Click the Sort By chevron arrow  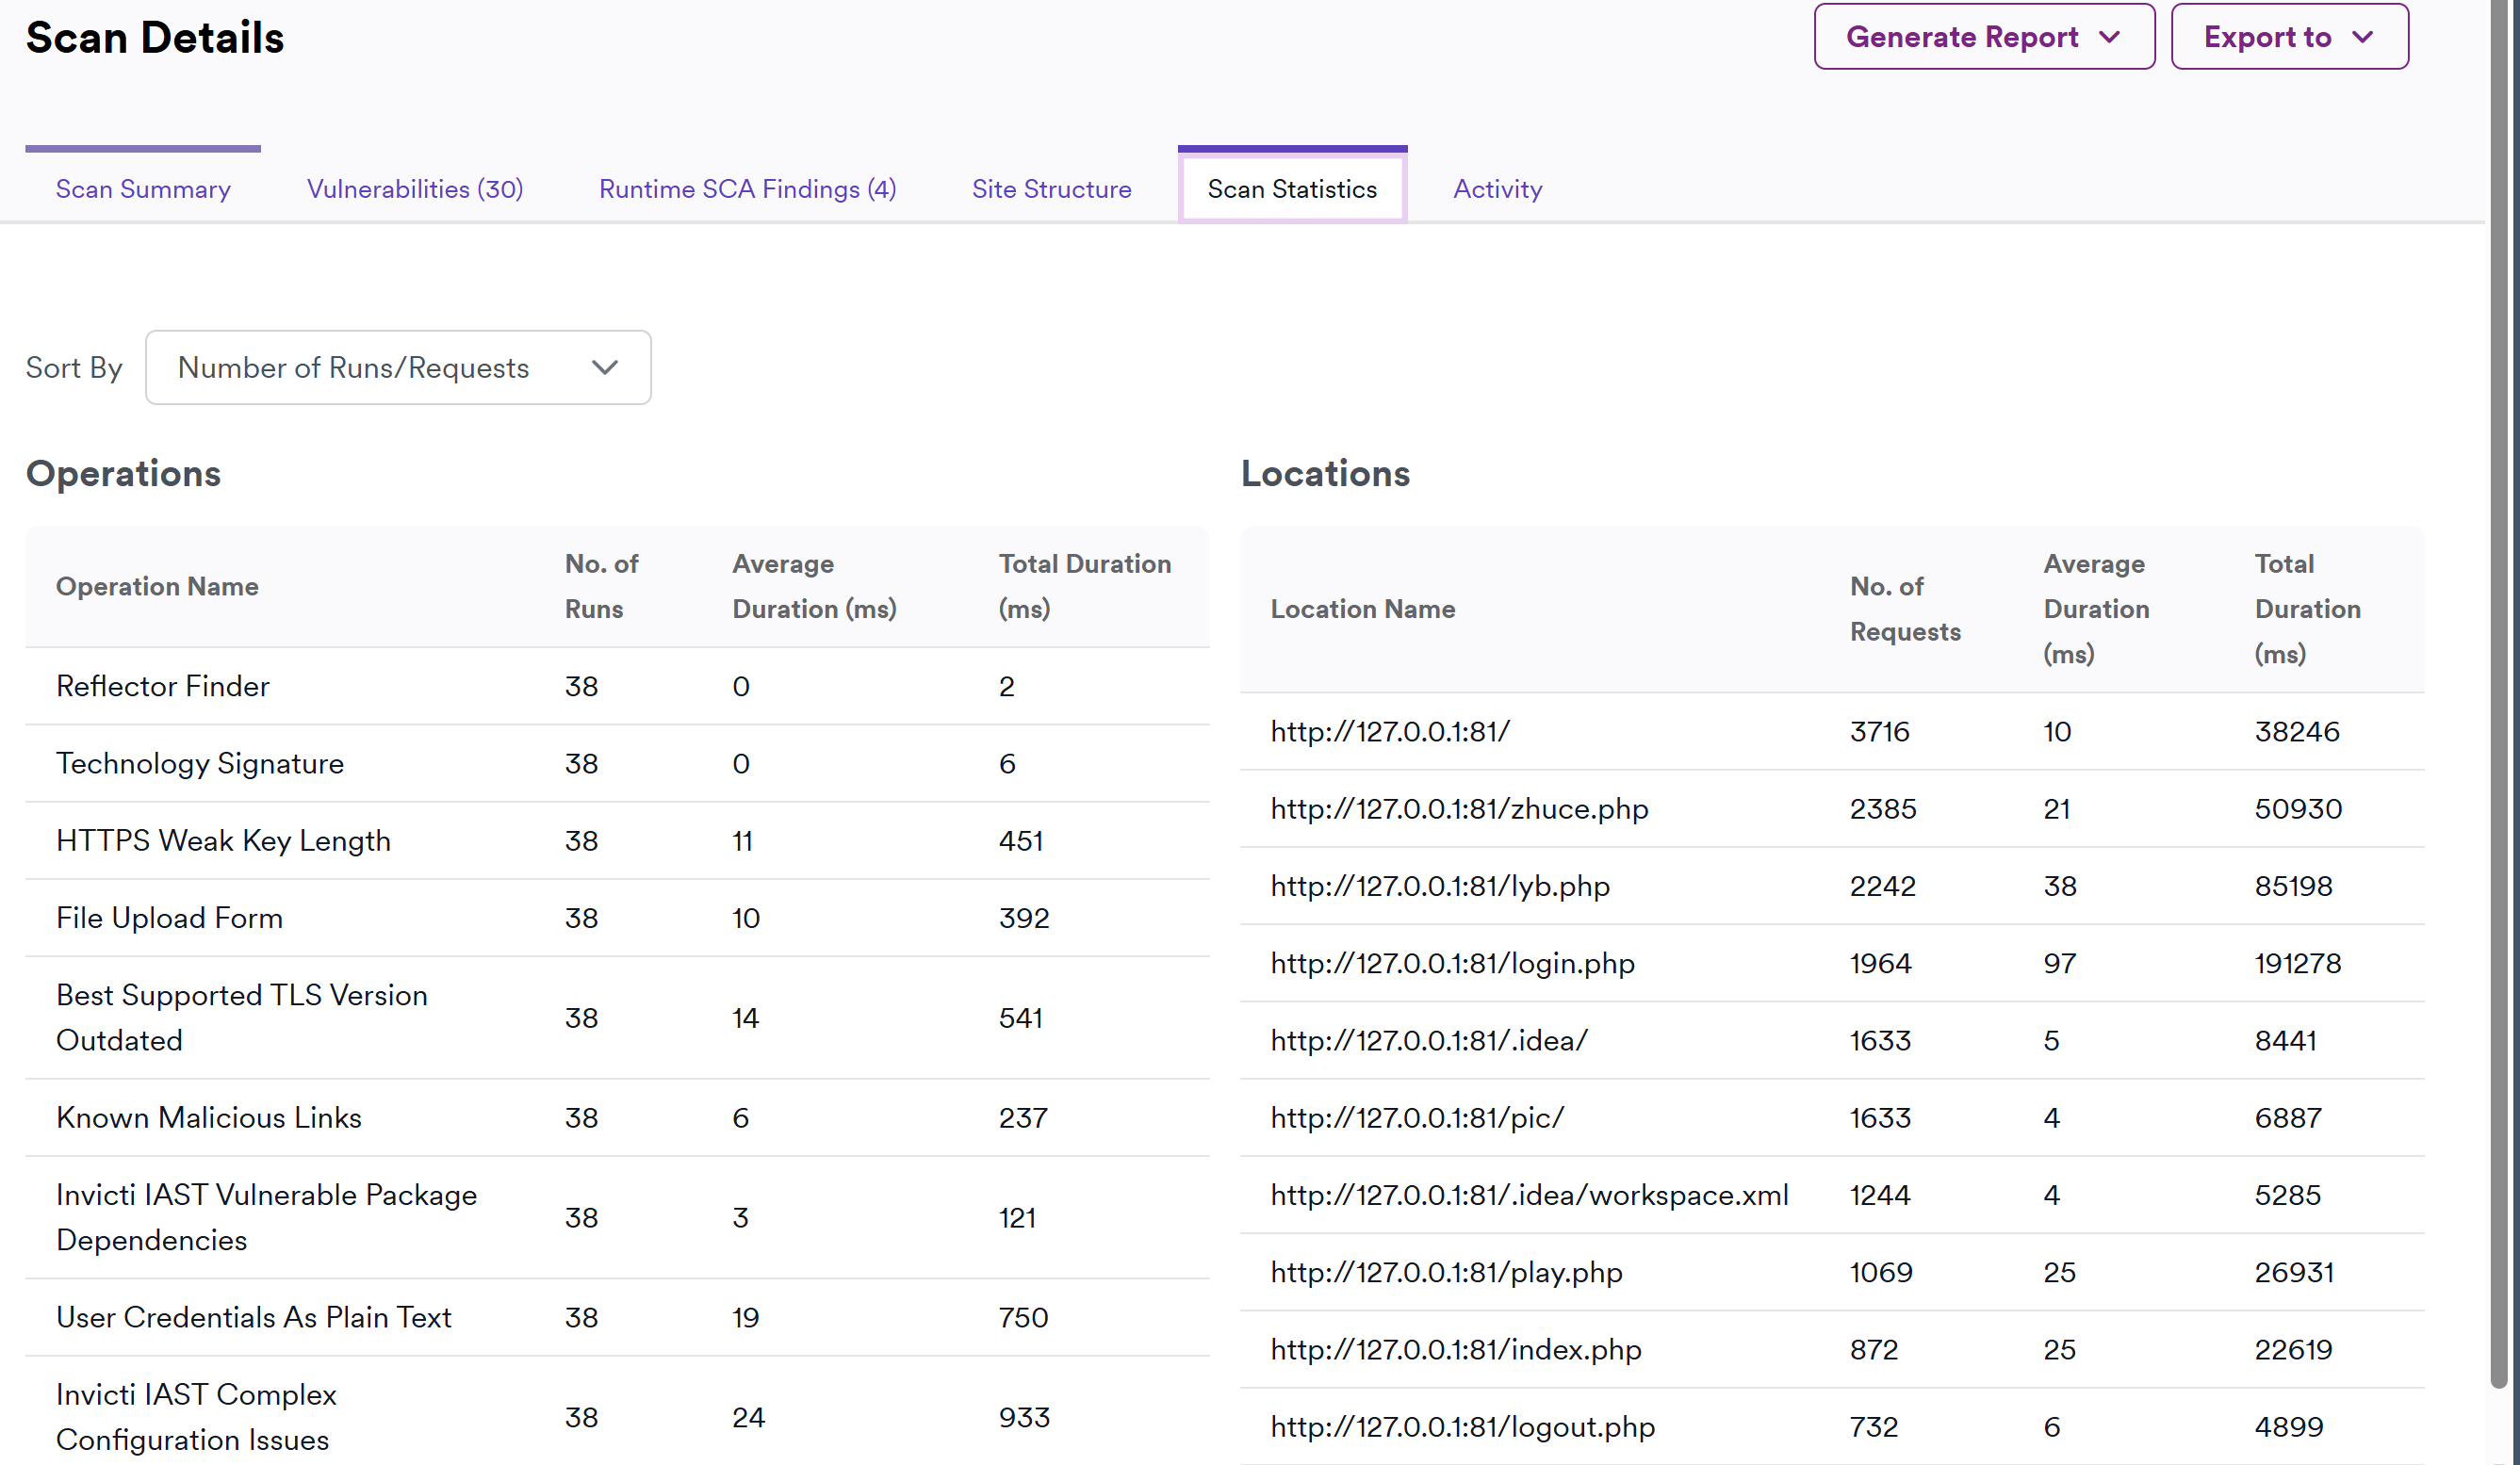[605, 368]
